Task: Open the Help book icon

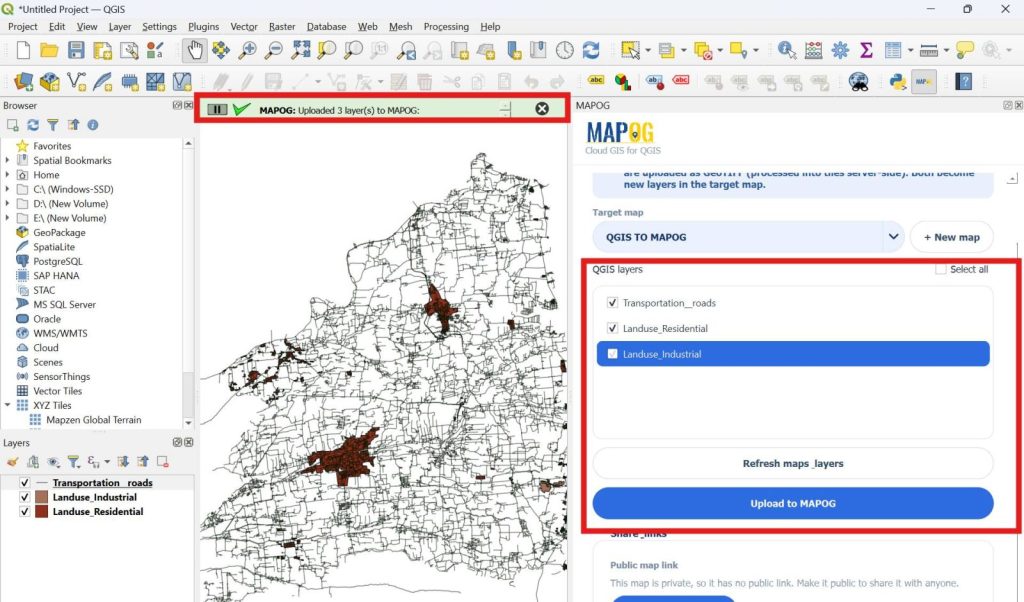Action: click(963, 82)
